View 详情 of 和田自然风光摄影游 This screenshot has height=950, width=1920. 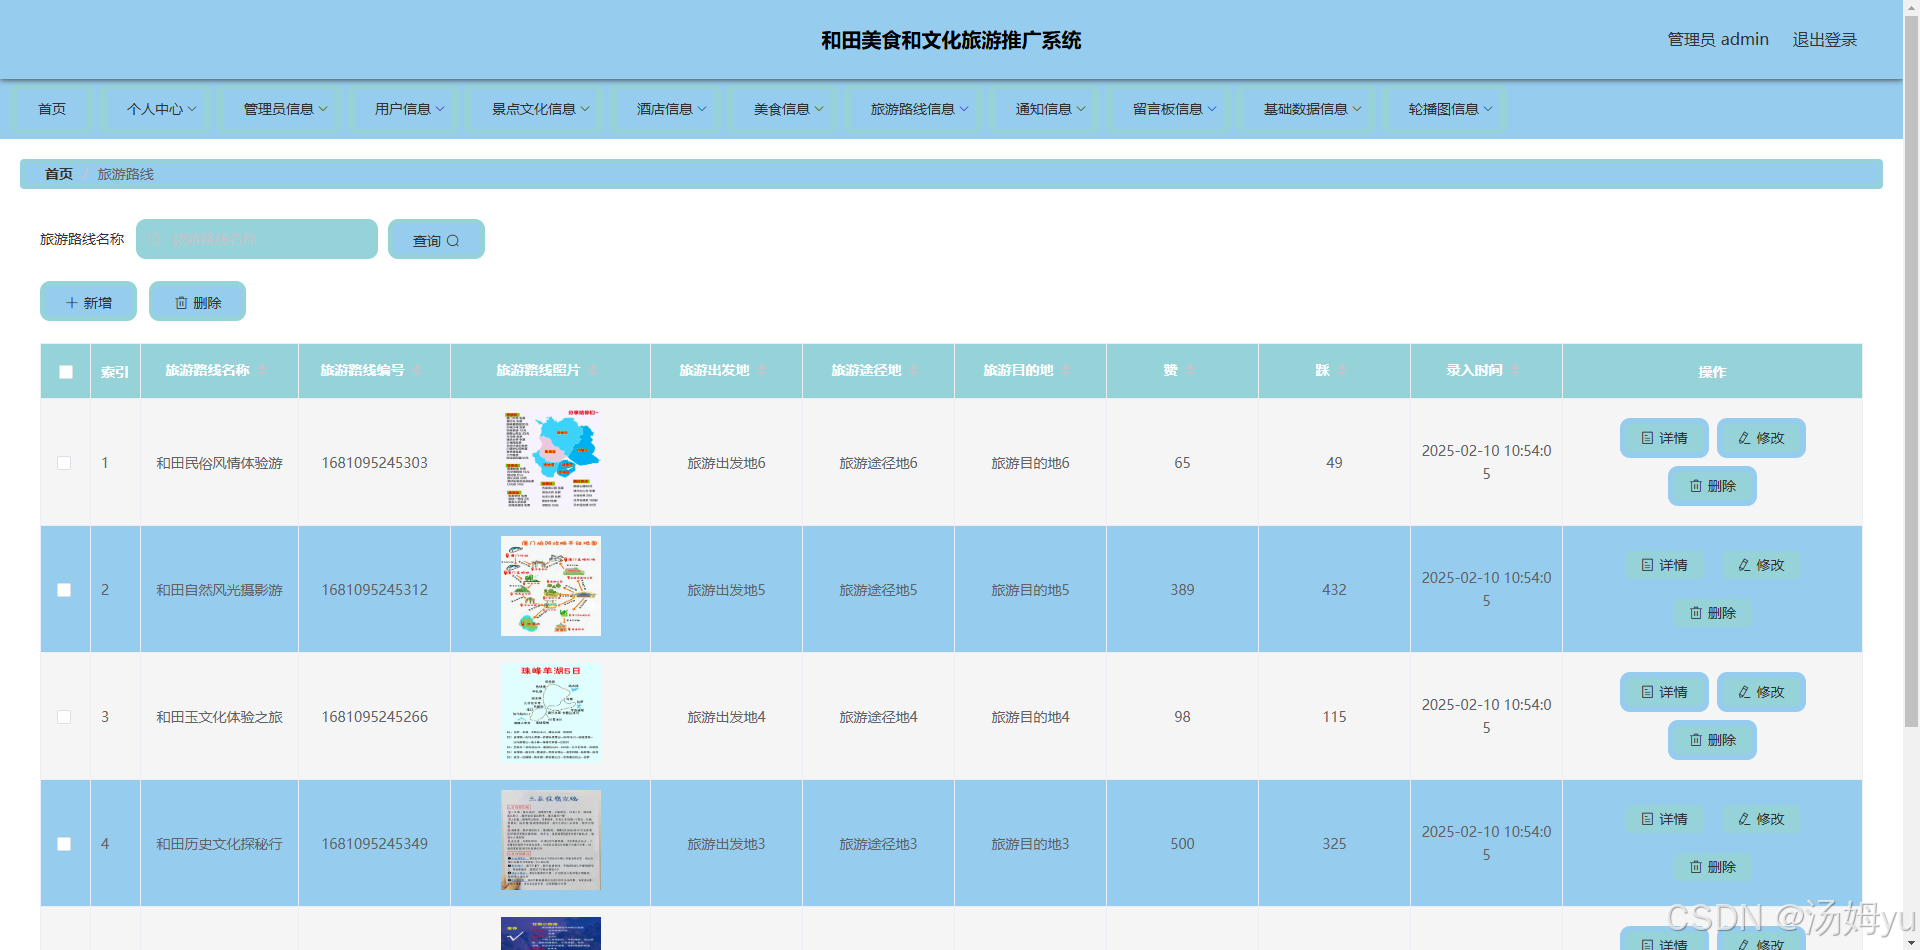click(x=1664, y=565)
